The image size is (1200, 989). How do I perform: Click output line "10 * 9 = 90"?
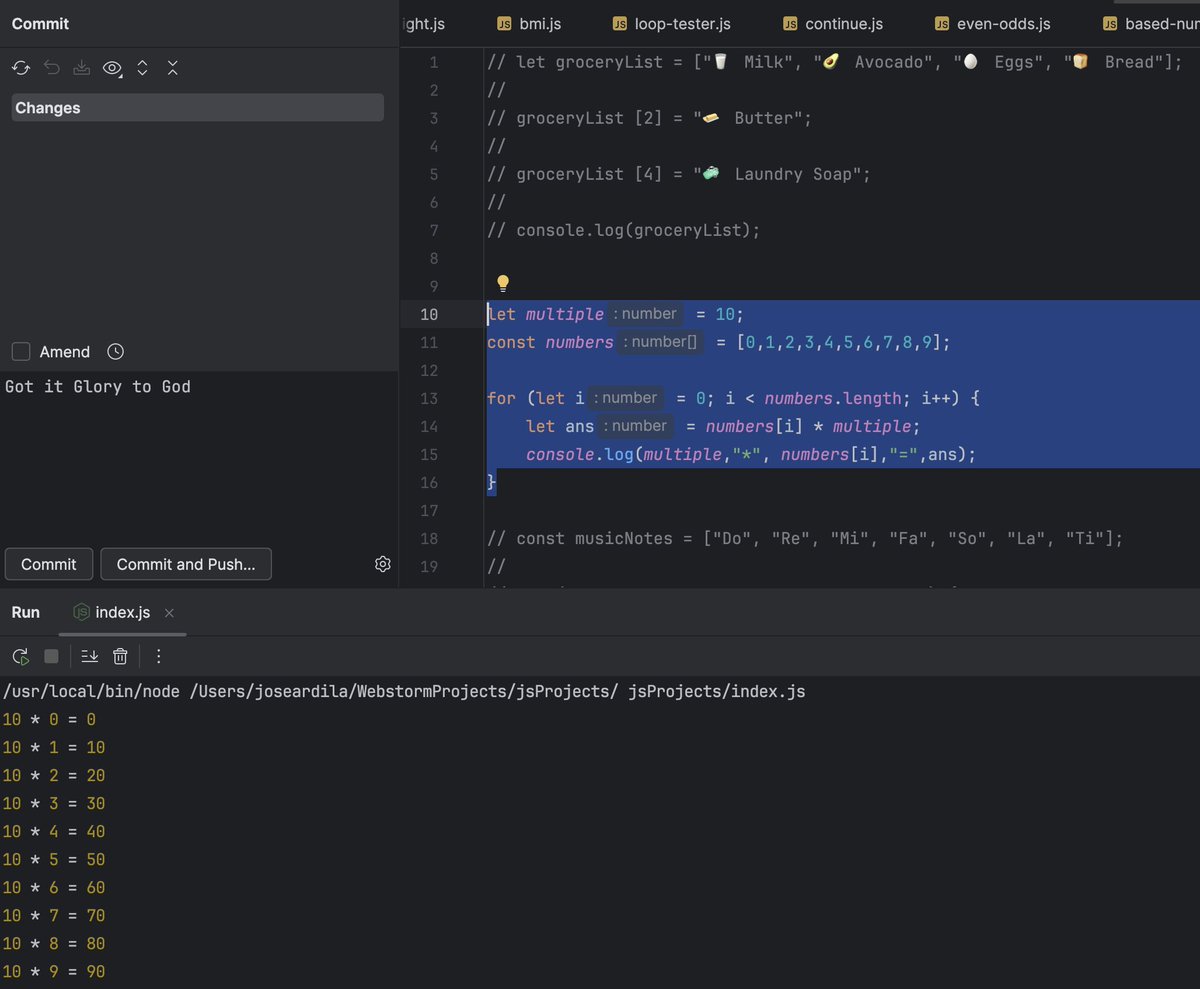54,972
